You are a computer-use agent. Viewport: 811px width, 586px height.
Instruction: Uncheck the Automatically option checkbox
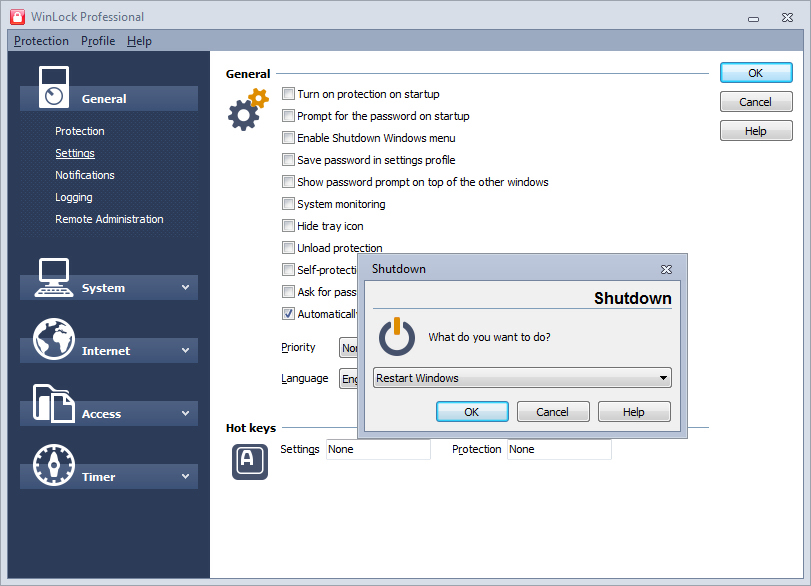(x=288, y=313)
